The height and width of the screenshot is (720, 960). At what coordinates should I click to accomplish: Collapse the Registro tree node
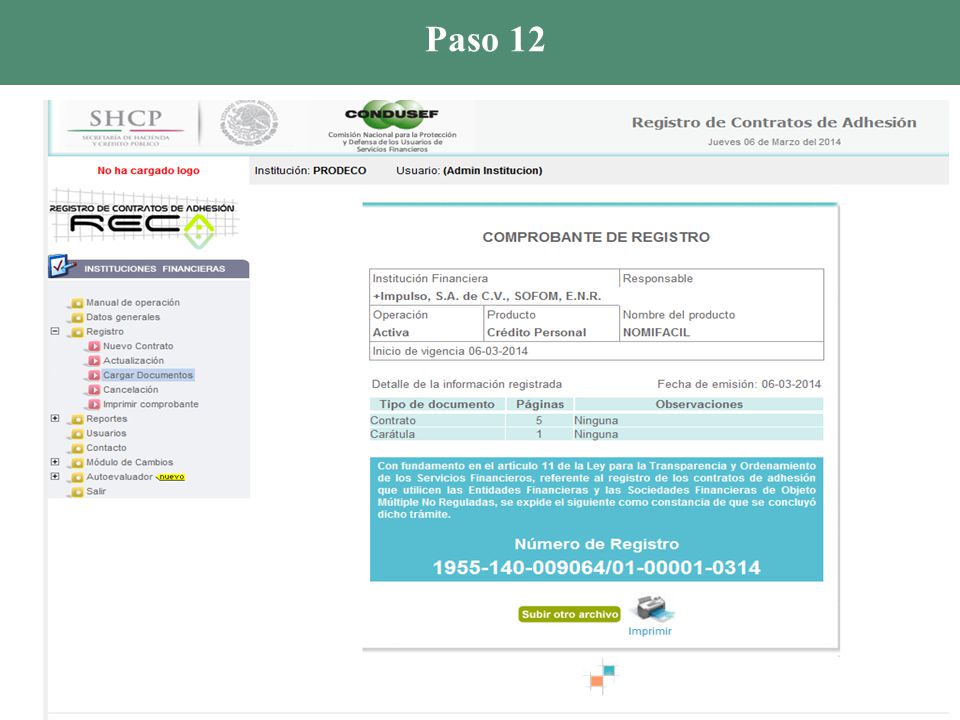click(x=55, y=331)
